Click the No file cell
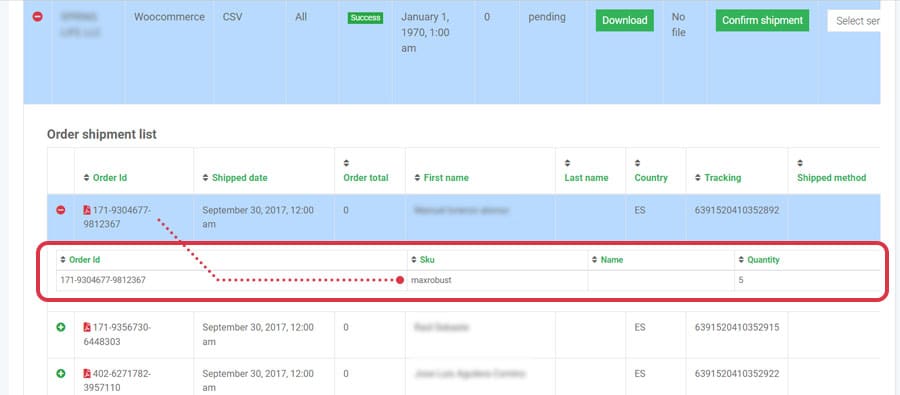Viewport: 900px width, 395px height. (x=678, y=25)
